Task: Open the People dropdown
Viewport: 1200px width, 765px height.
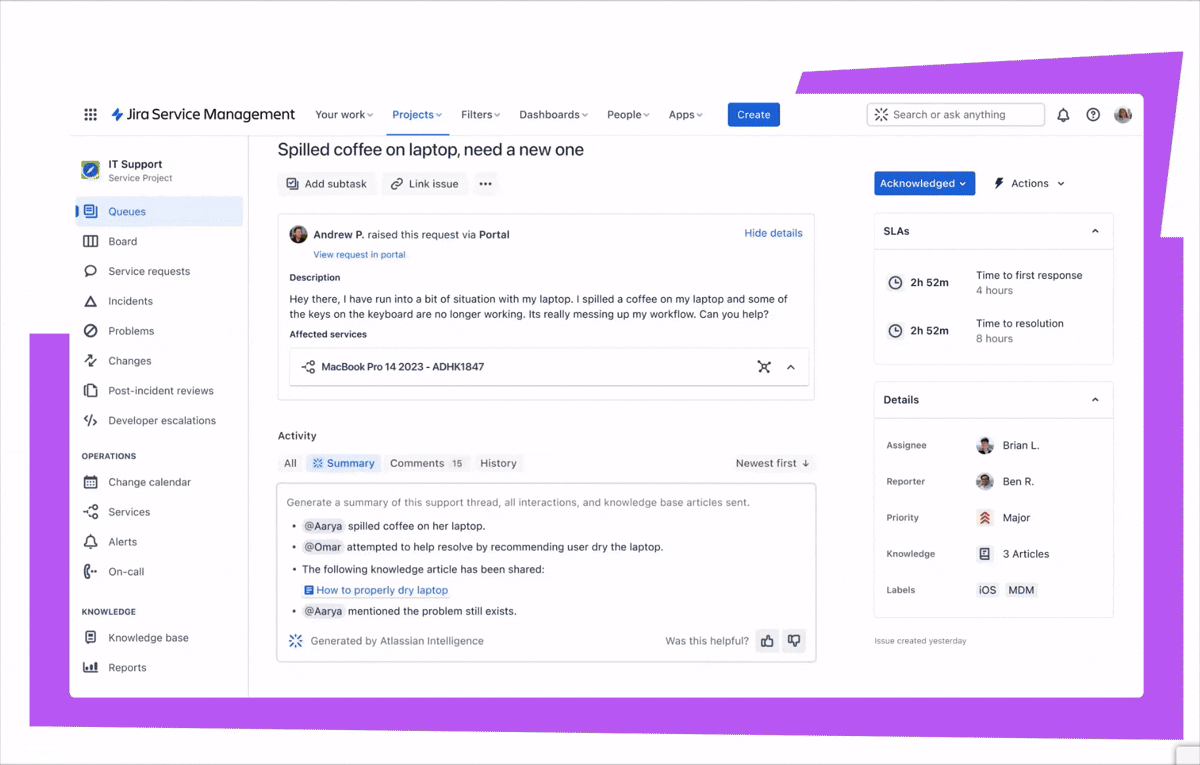Action: (x=628, y=115)
